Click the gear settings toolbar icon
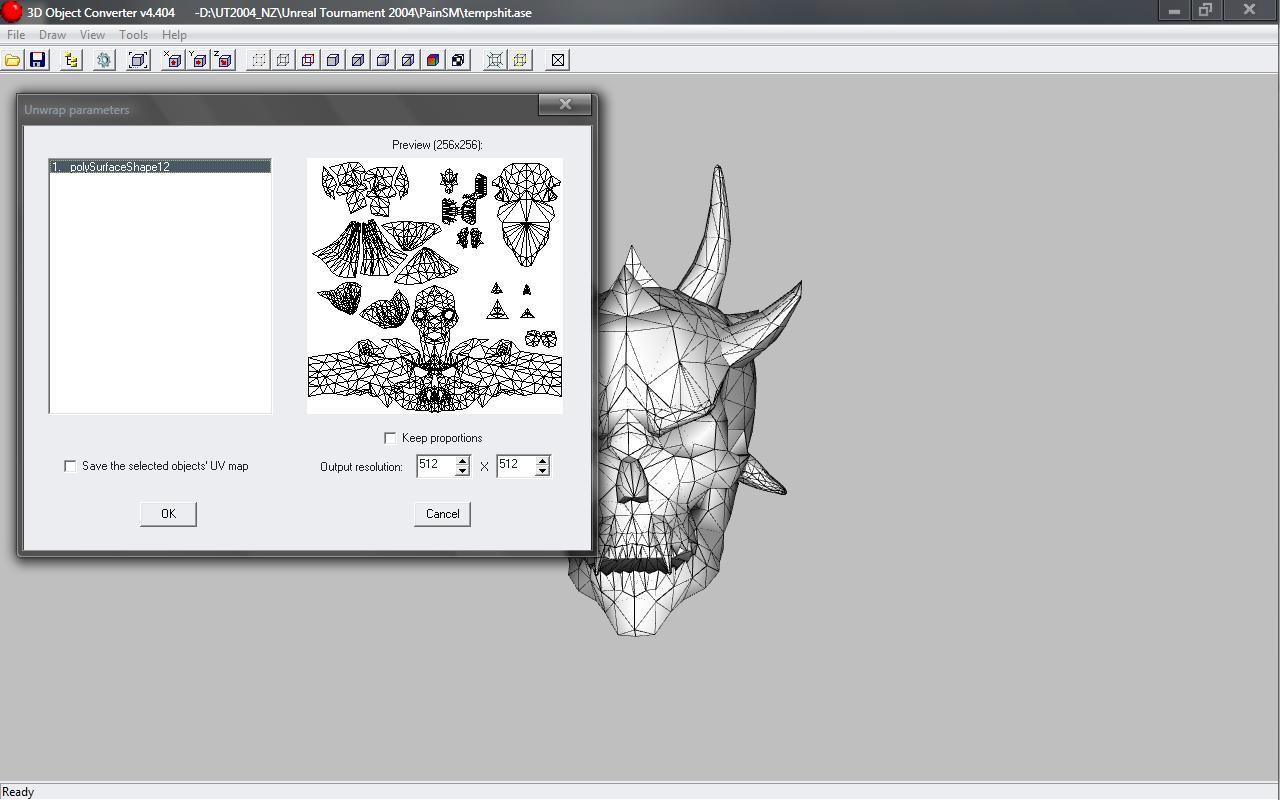The image size is (1280, 800). pyautogui.click(x=104, y=60)
